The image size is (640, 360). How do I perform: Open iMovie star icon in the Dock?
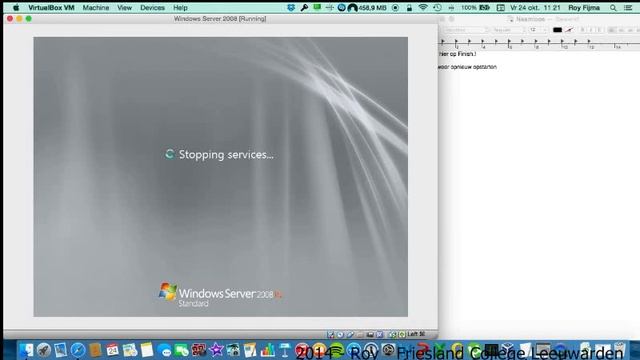[x=216, y=350]
